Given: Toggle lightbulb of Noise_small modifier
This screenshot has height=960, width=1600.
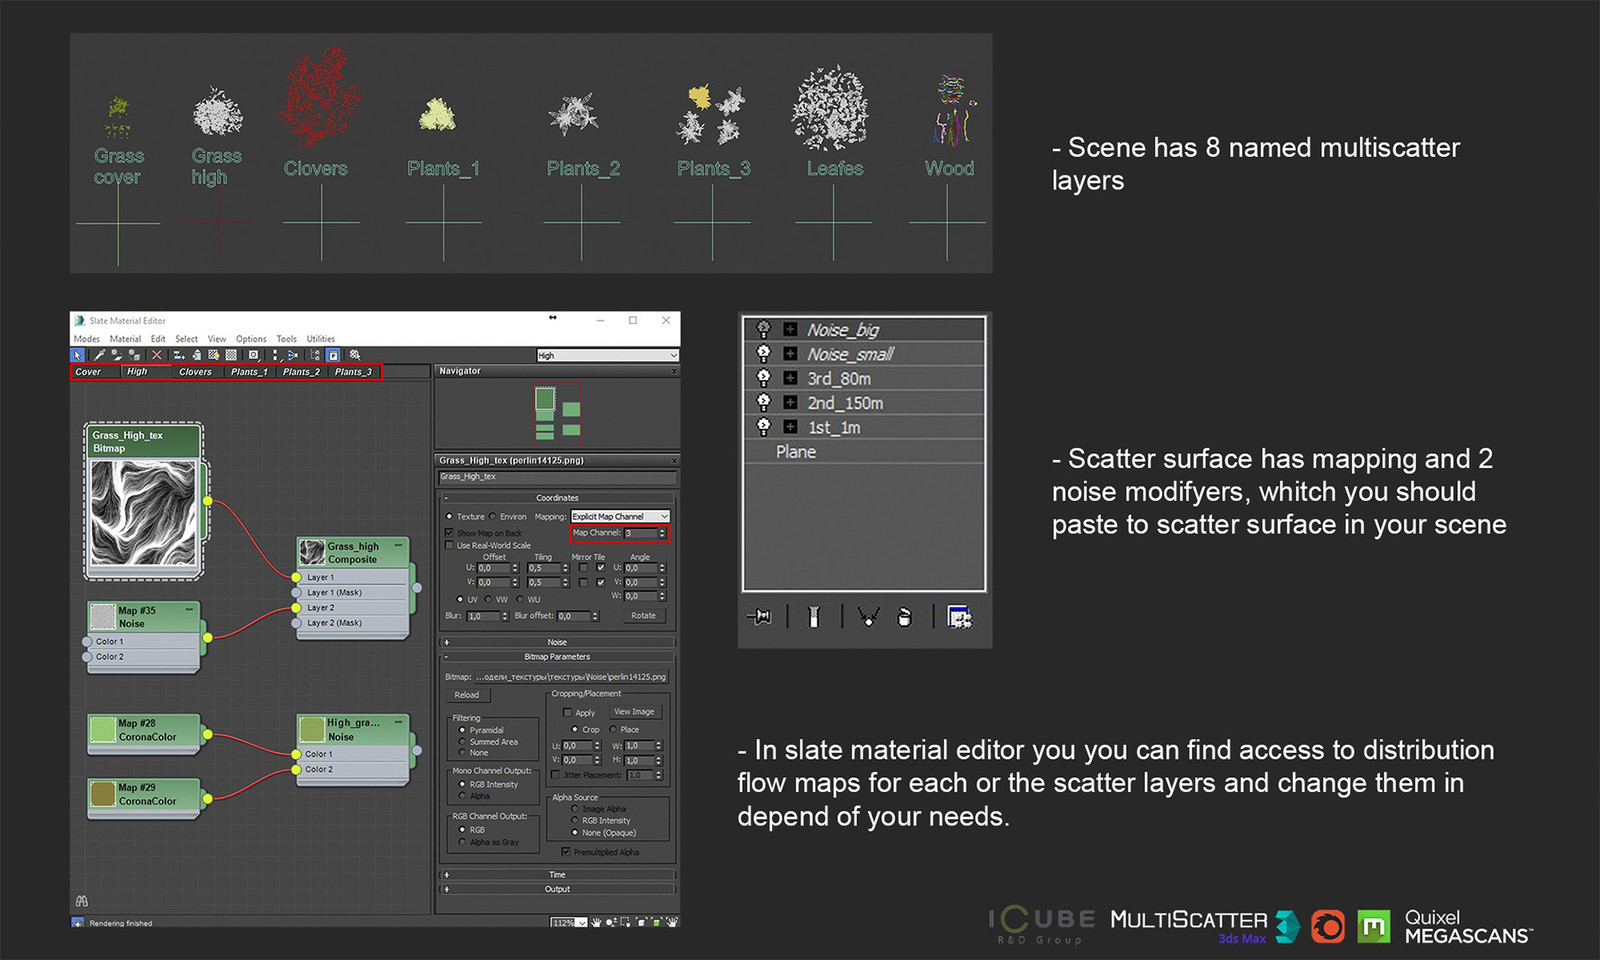Looking at the screenshot, I should (764, 354).
